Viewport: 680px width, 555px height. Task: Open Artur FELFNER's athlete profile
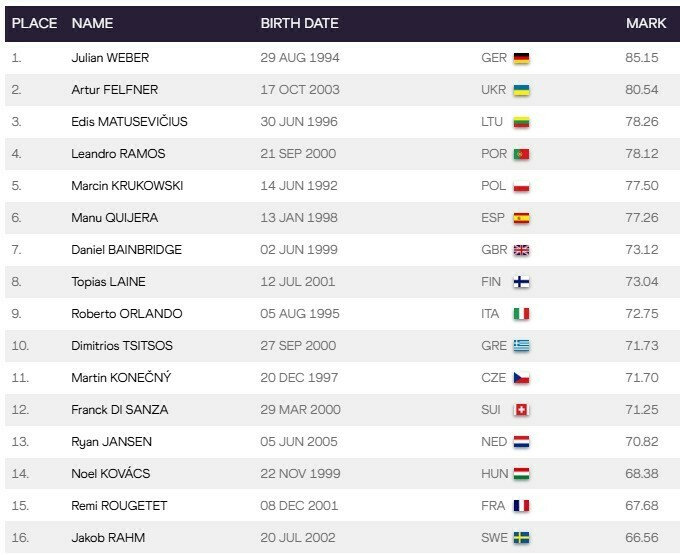tap(115, 90)
